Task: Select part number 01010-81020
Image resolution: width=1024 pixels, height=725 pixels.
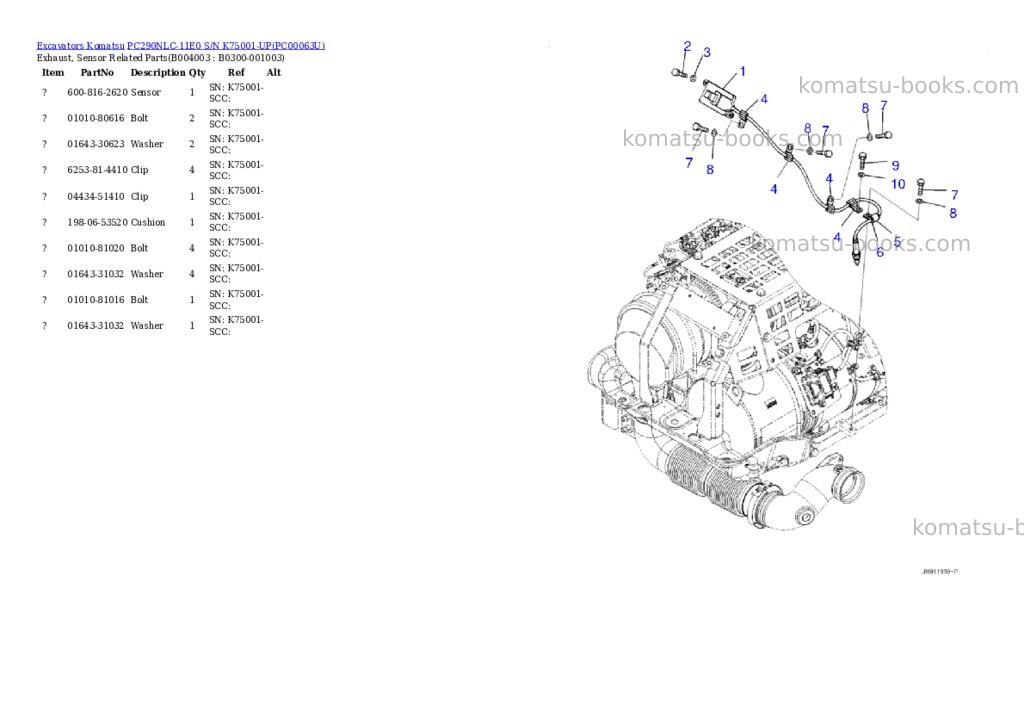Action: click(x=95, y=248)
